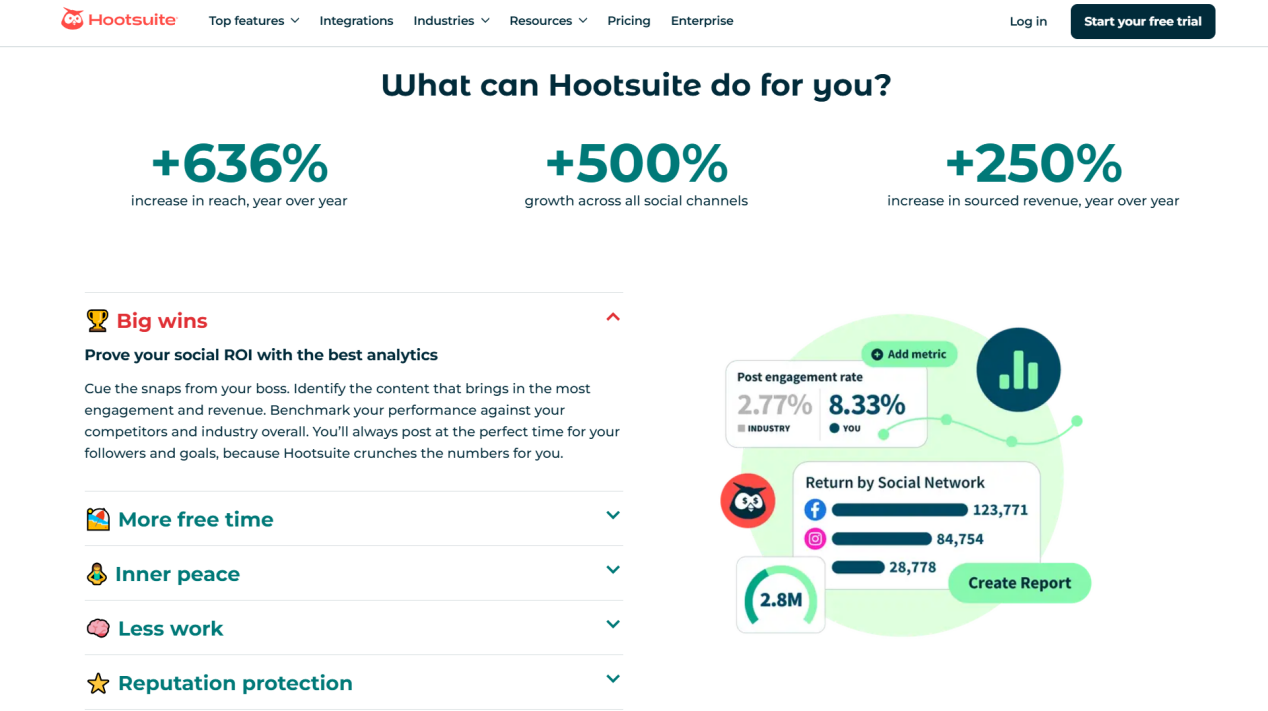The height and width of the screenshot is (711, 1268).
Task: Open the Industries dropdown menu
Action: coord(451,21)
